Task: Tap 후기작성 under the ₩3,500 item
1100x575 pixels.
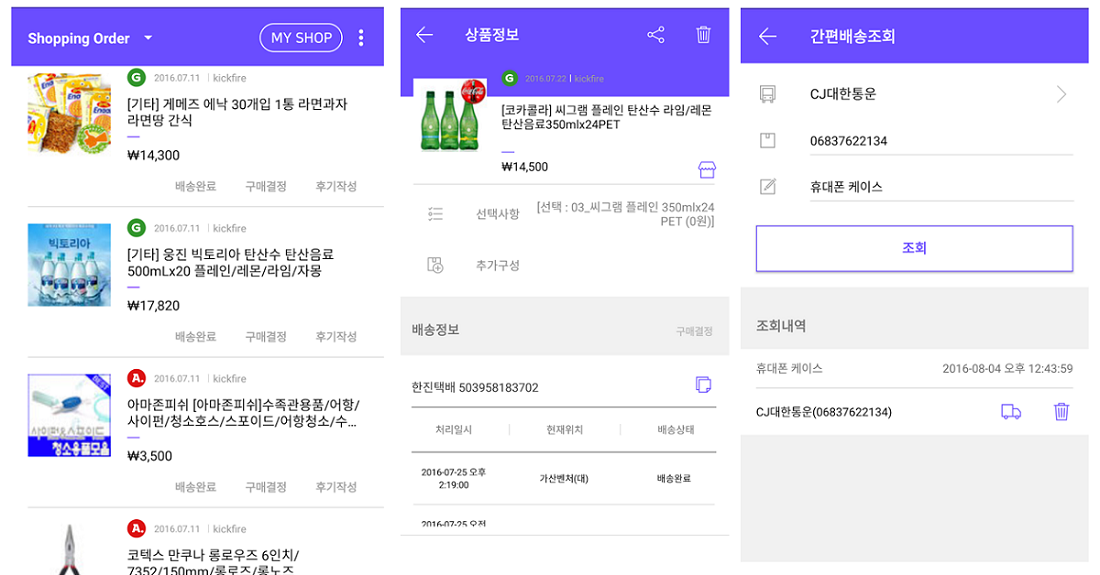Action: (336, 487)
